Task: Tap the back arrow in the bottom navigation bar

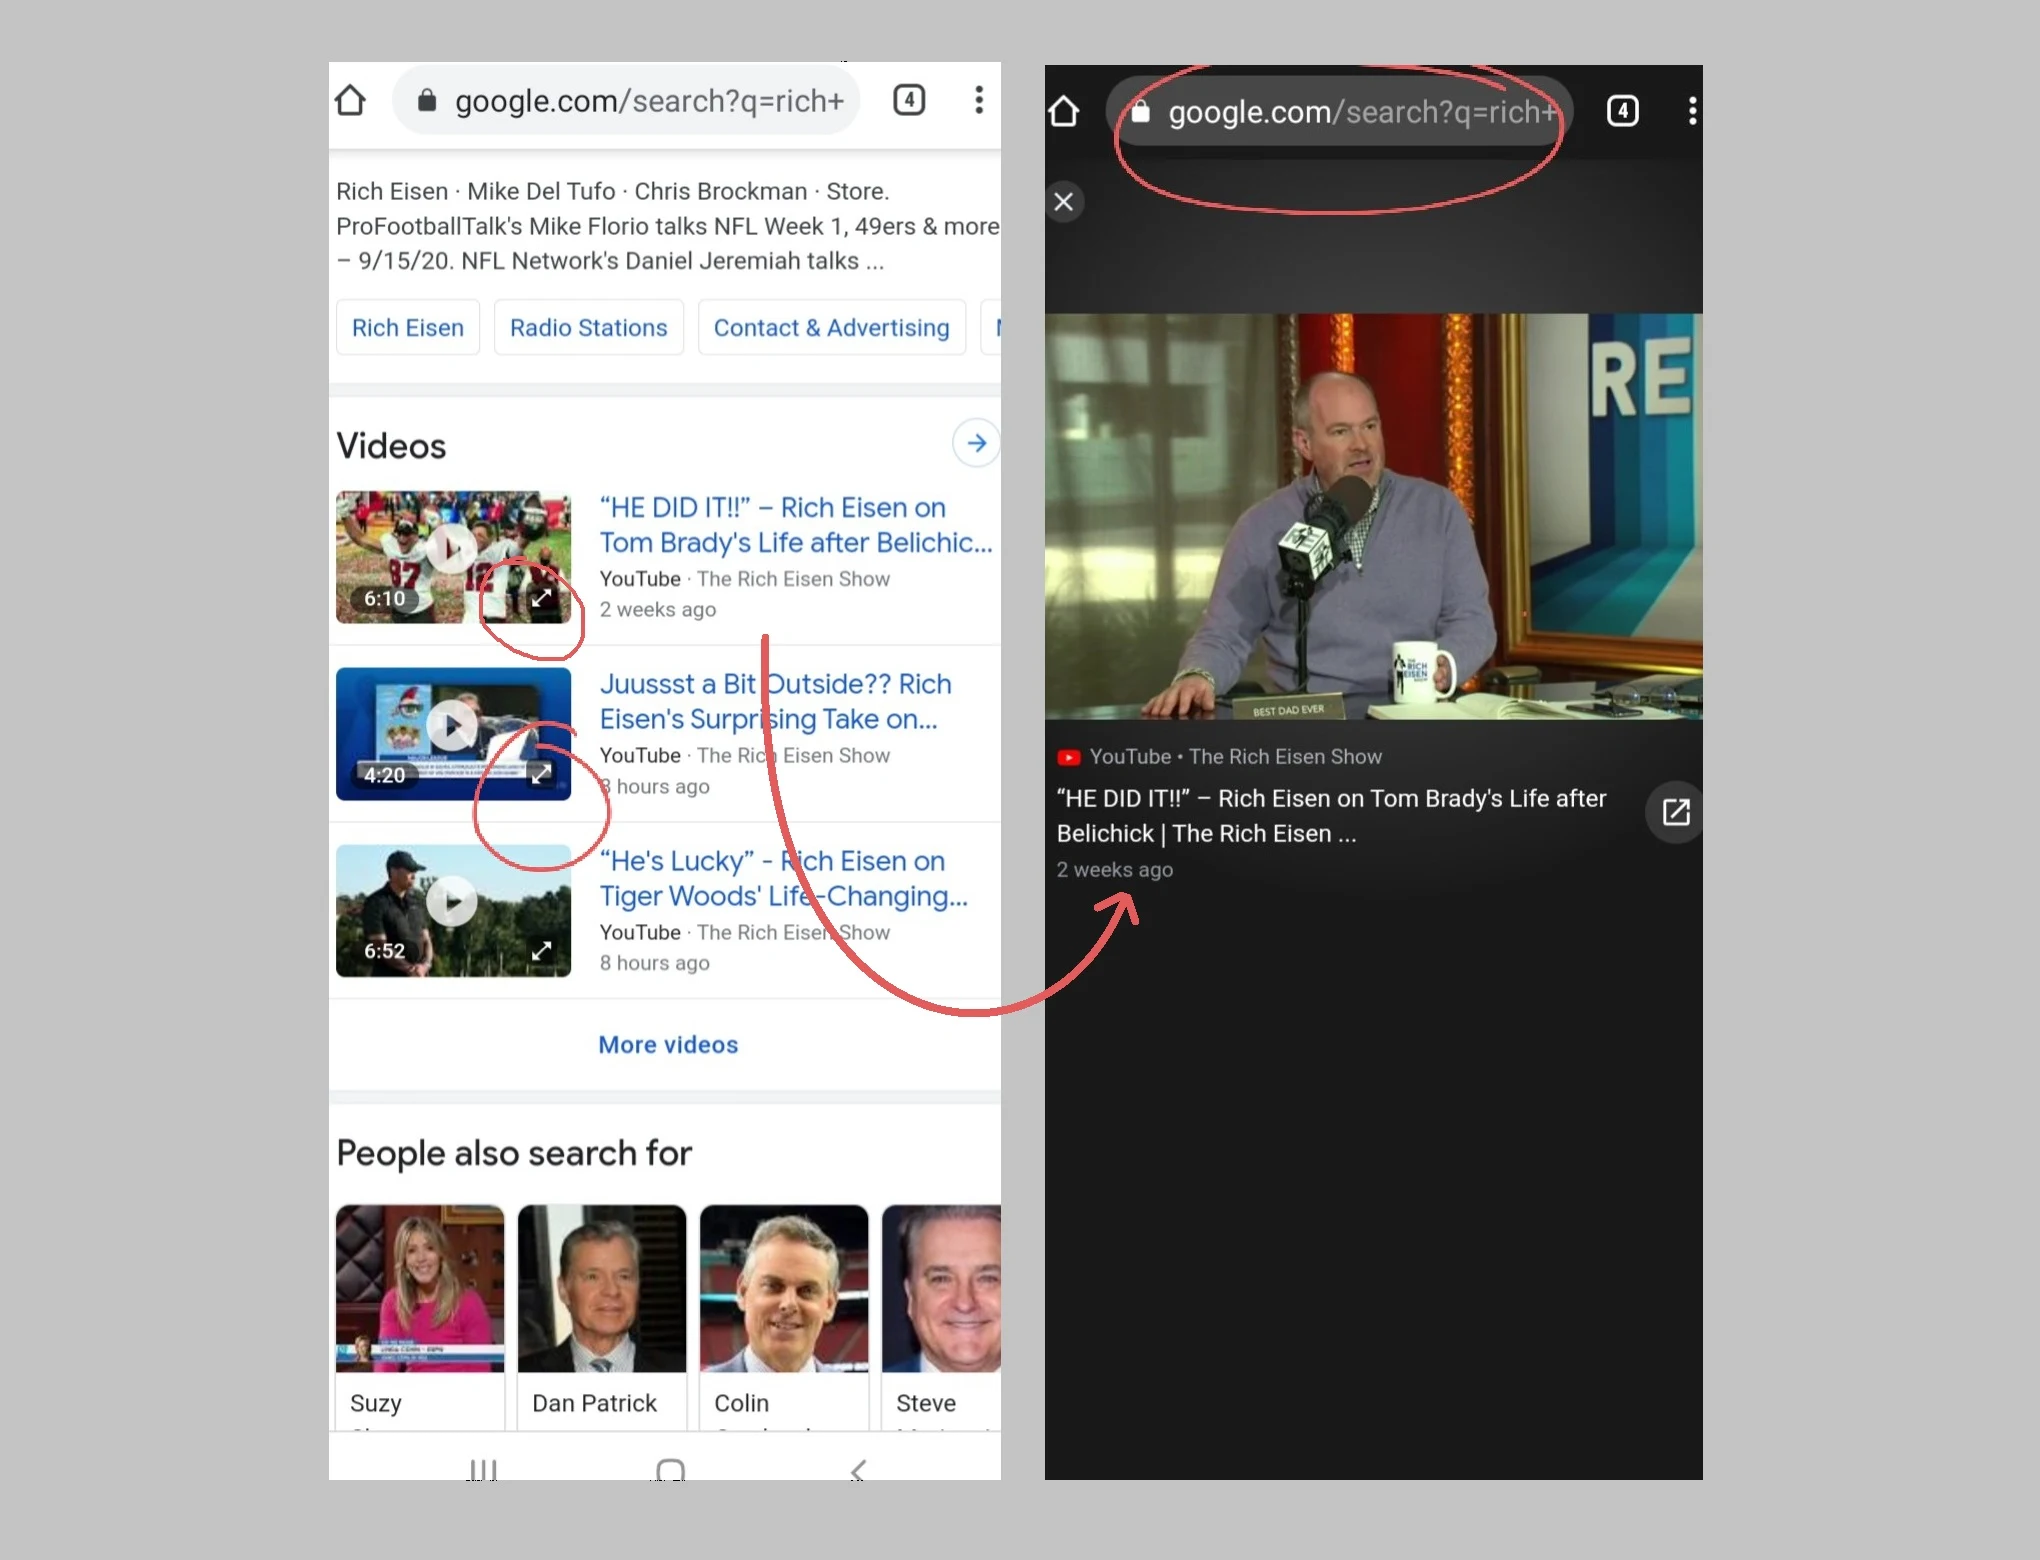Action: point(857,1469)
